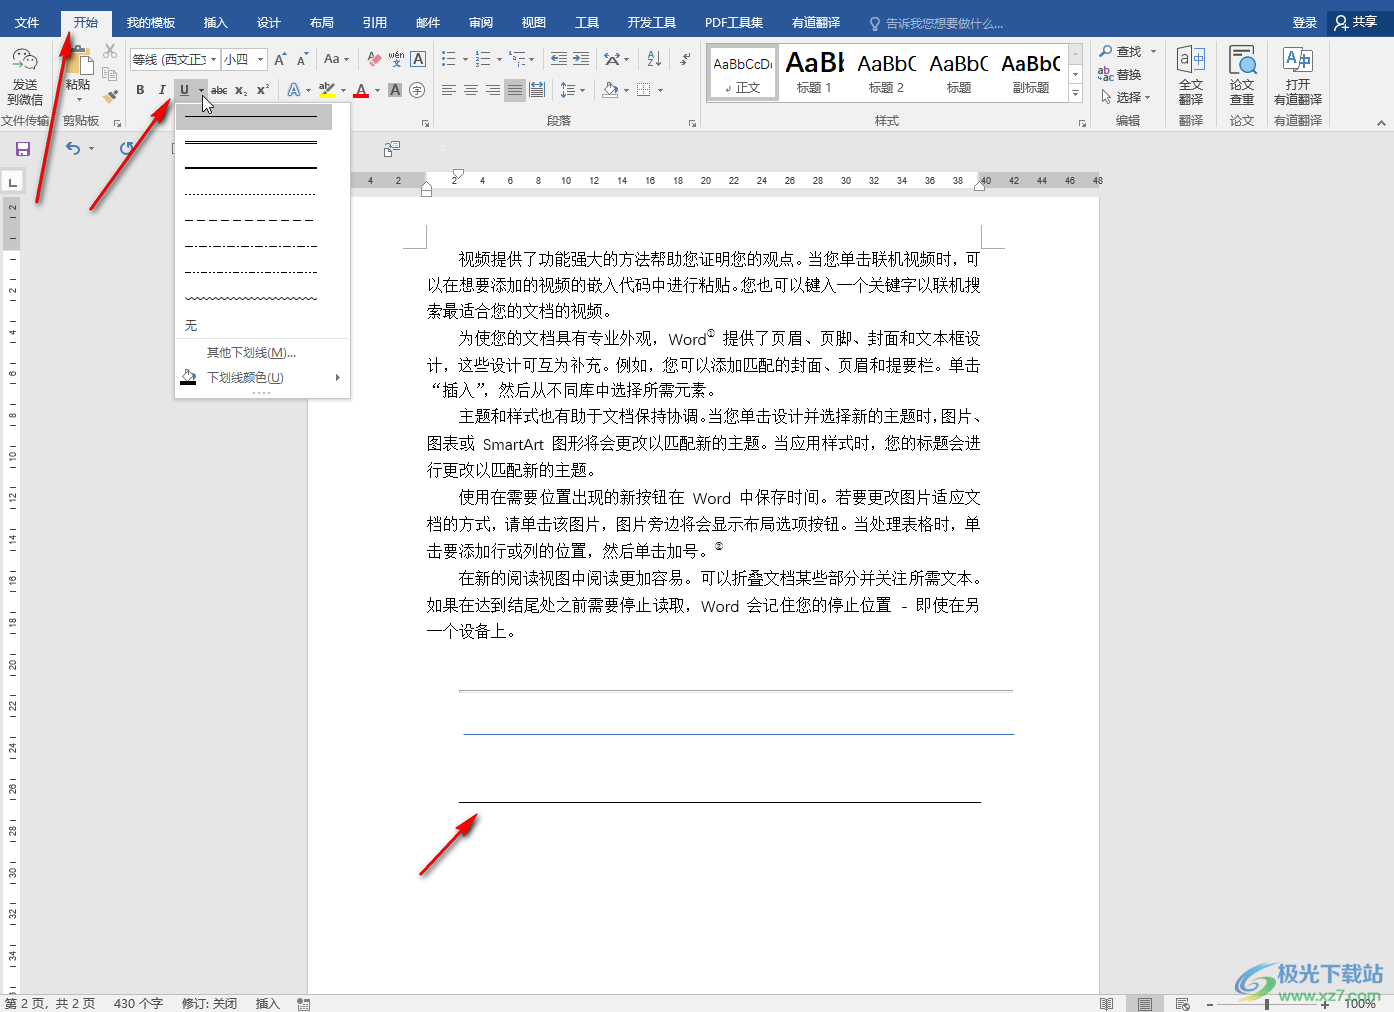The width and height of the screenshot is (1394, 1012).
Task: Click the phonetic guide wén icon
Action: [396, 60]
